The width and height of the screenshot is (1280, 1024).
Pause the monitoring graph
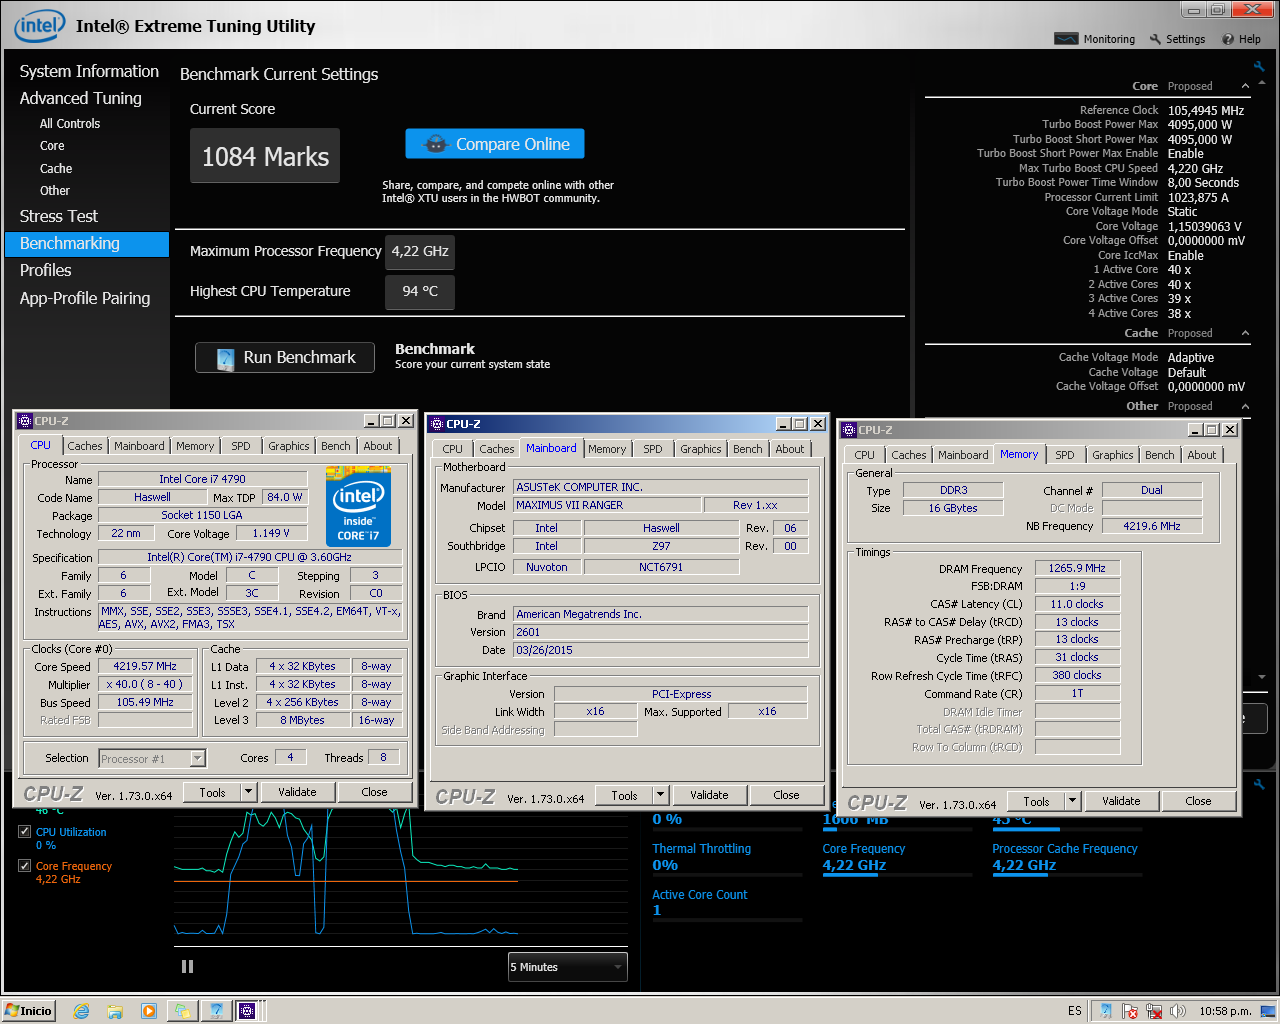click(x=187, y=966)
